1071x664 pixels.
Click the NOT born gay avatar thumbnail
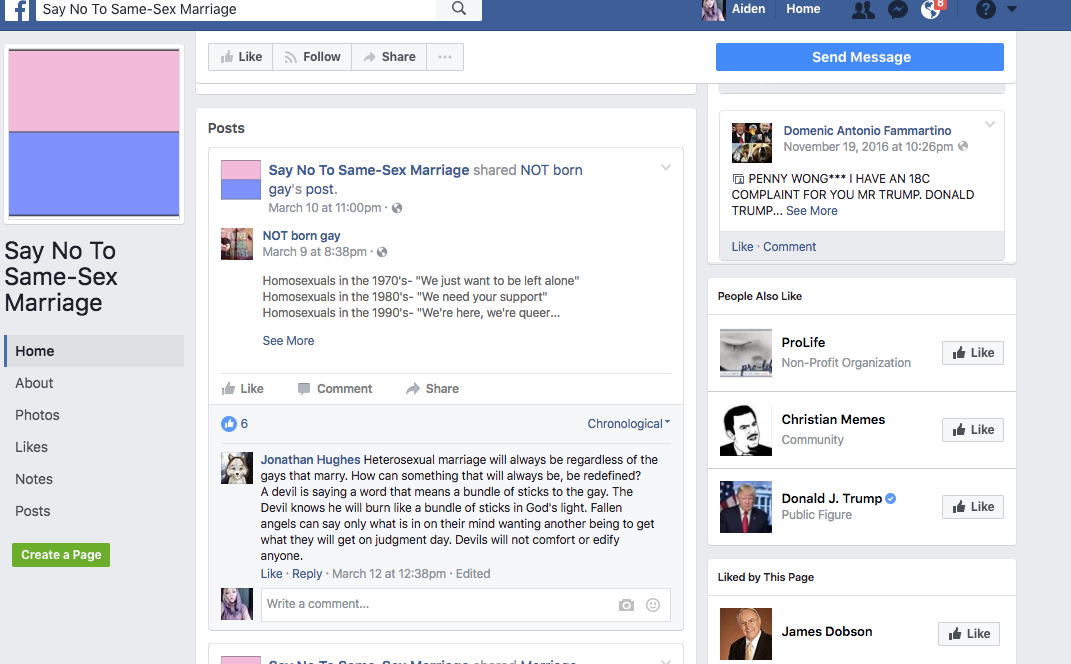[x=237, y=244]
